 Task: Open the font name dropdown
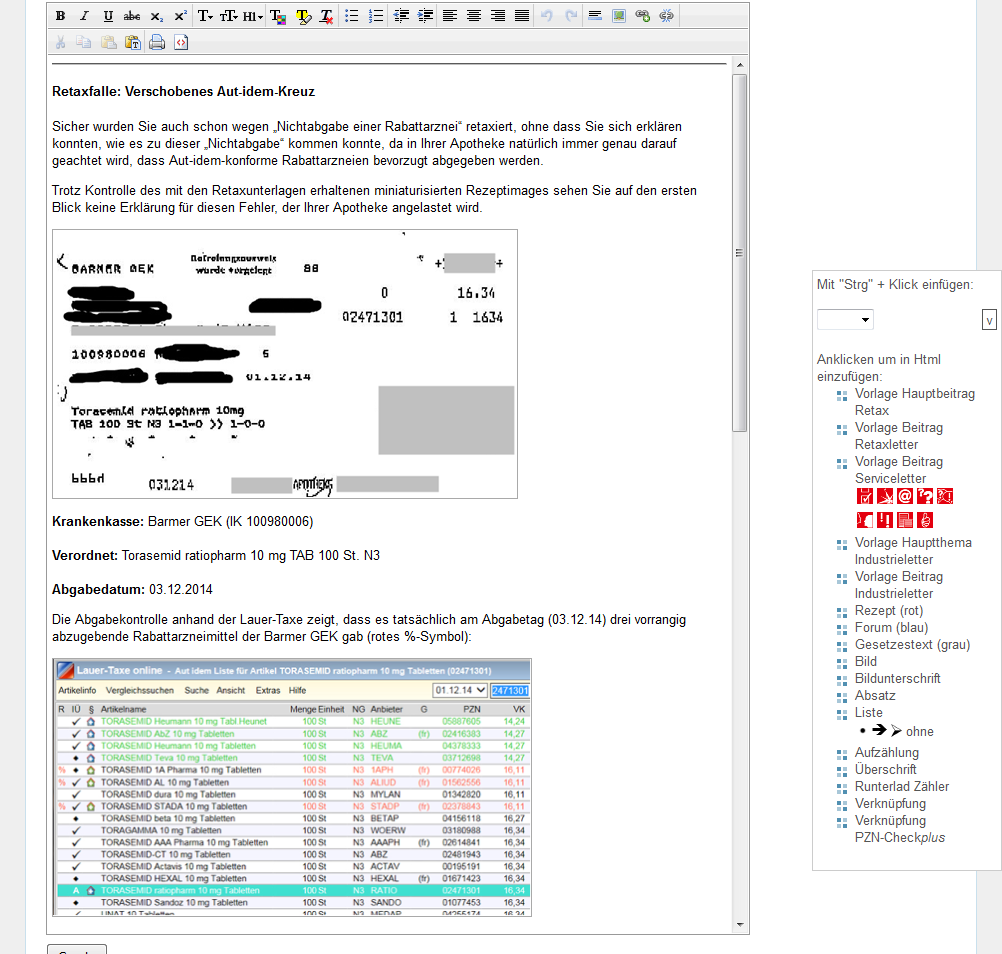205,16
